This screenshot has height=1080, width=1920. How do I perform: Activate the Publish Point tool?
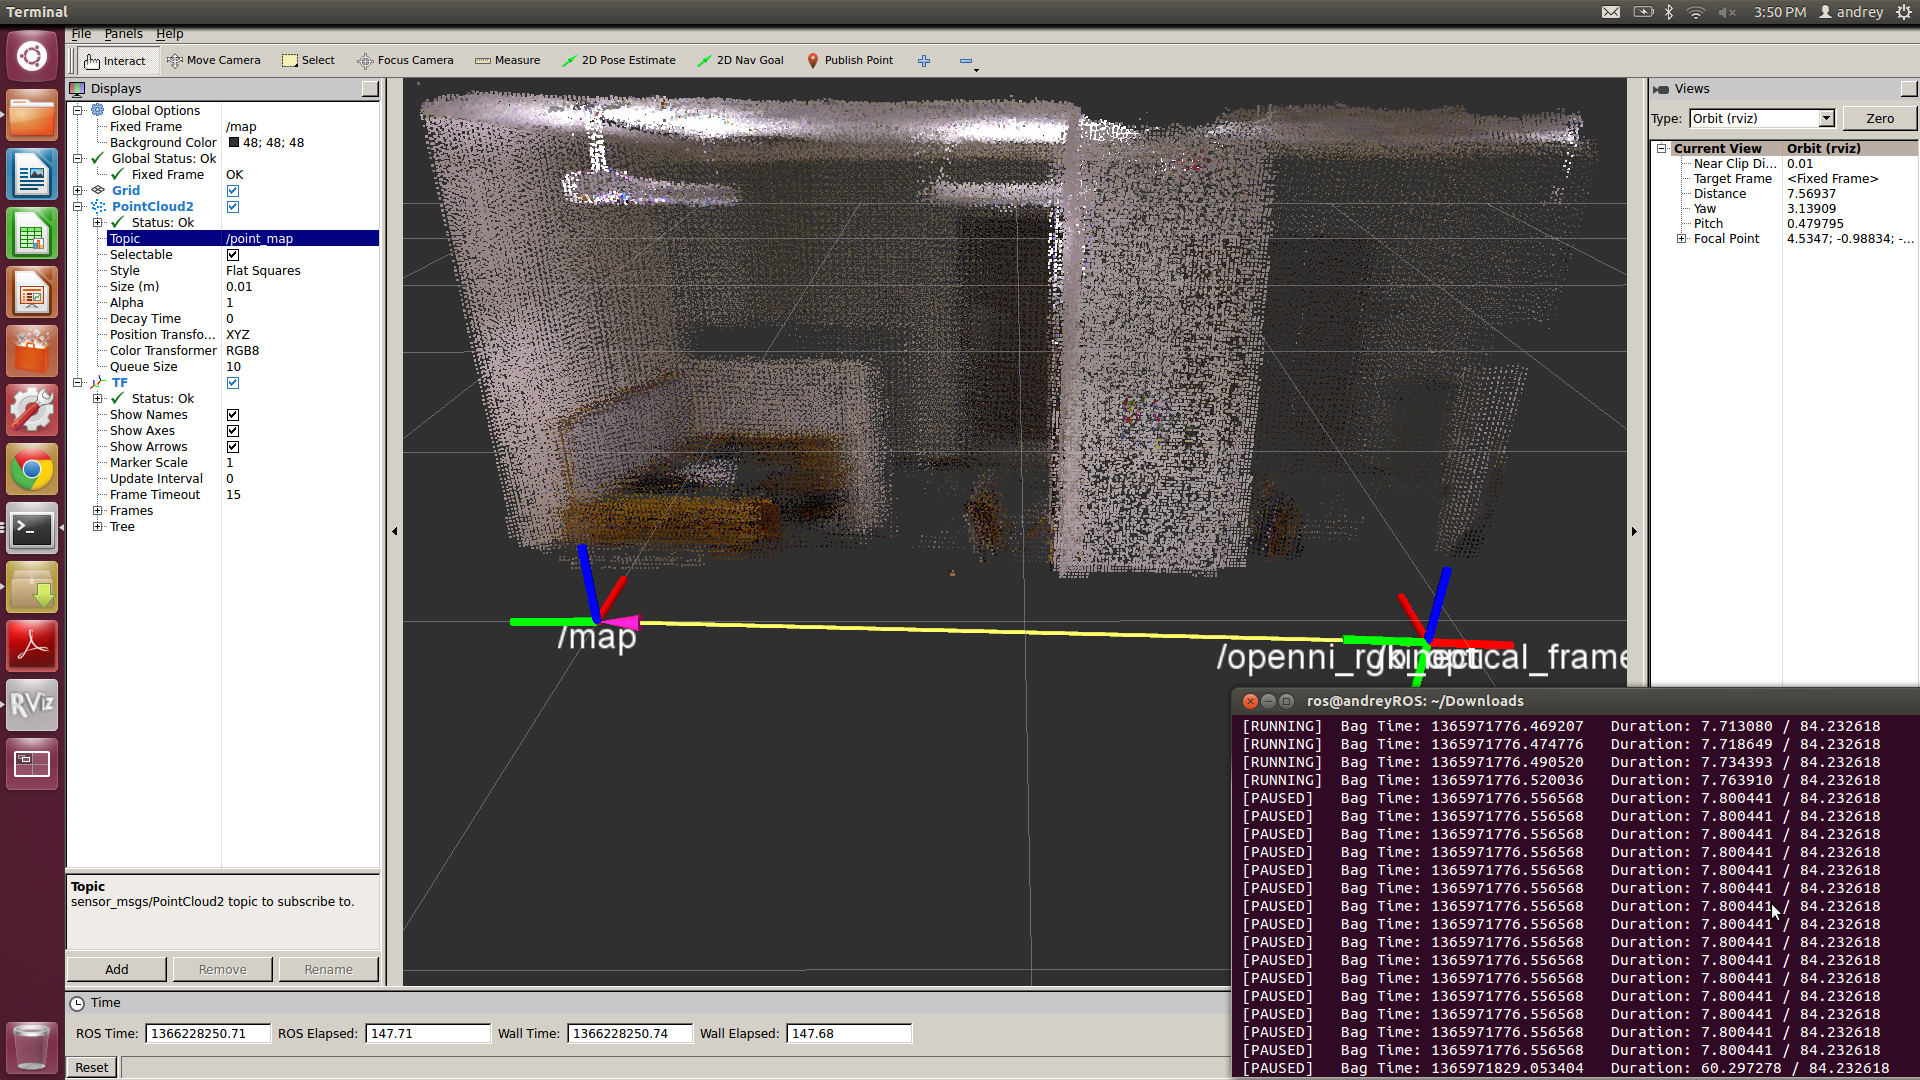[849, 60]
